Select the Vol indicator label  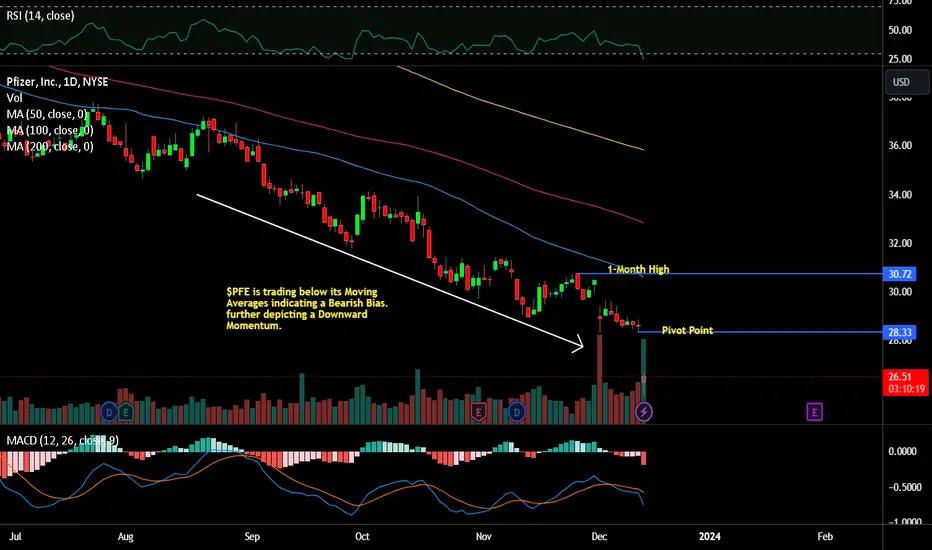[x=14, y=98]
